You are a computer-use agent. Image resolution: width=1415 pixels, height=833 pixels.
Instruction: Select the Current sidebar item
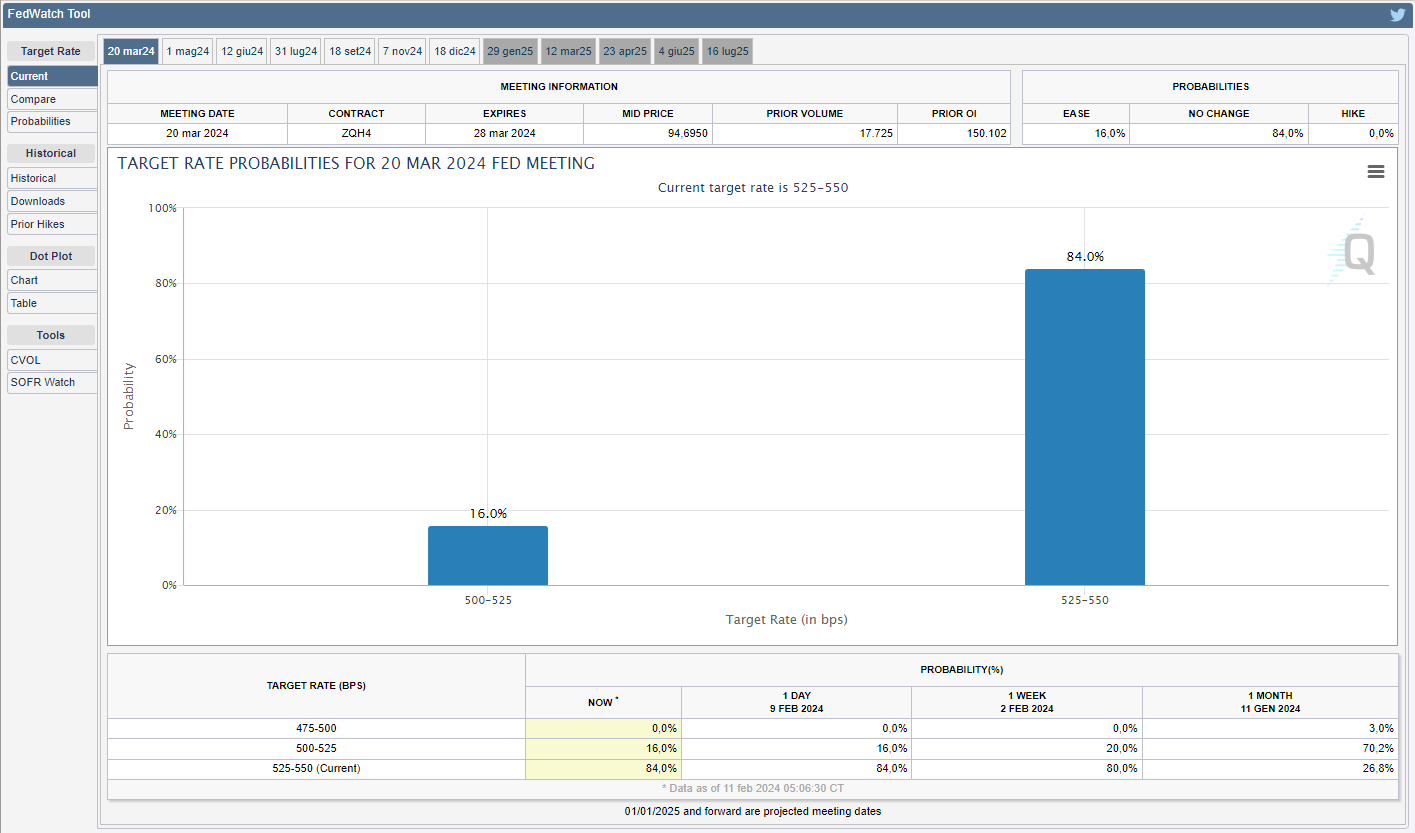point(52,76)
